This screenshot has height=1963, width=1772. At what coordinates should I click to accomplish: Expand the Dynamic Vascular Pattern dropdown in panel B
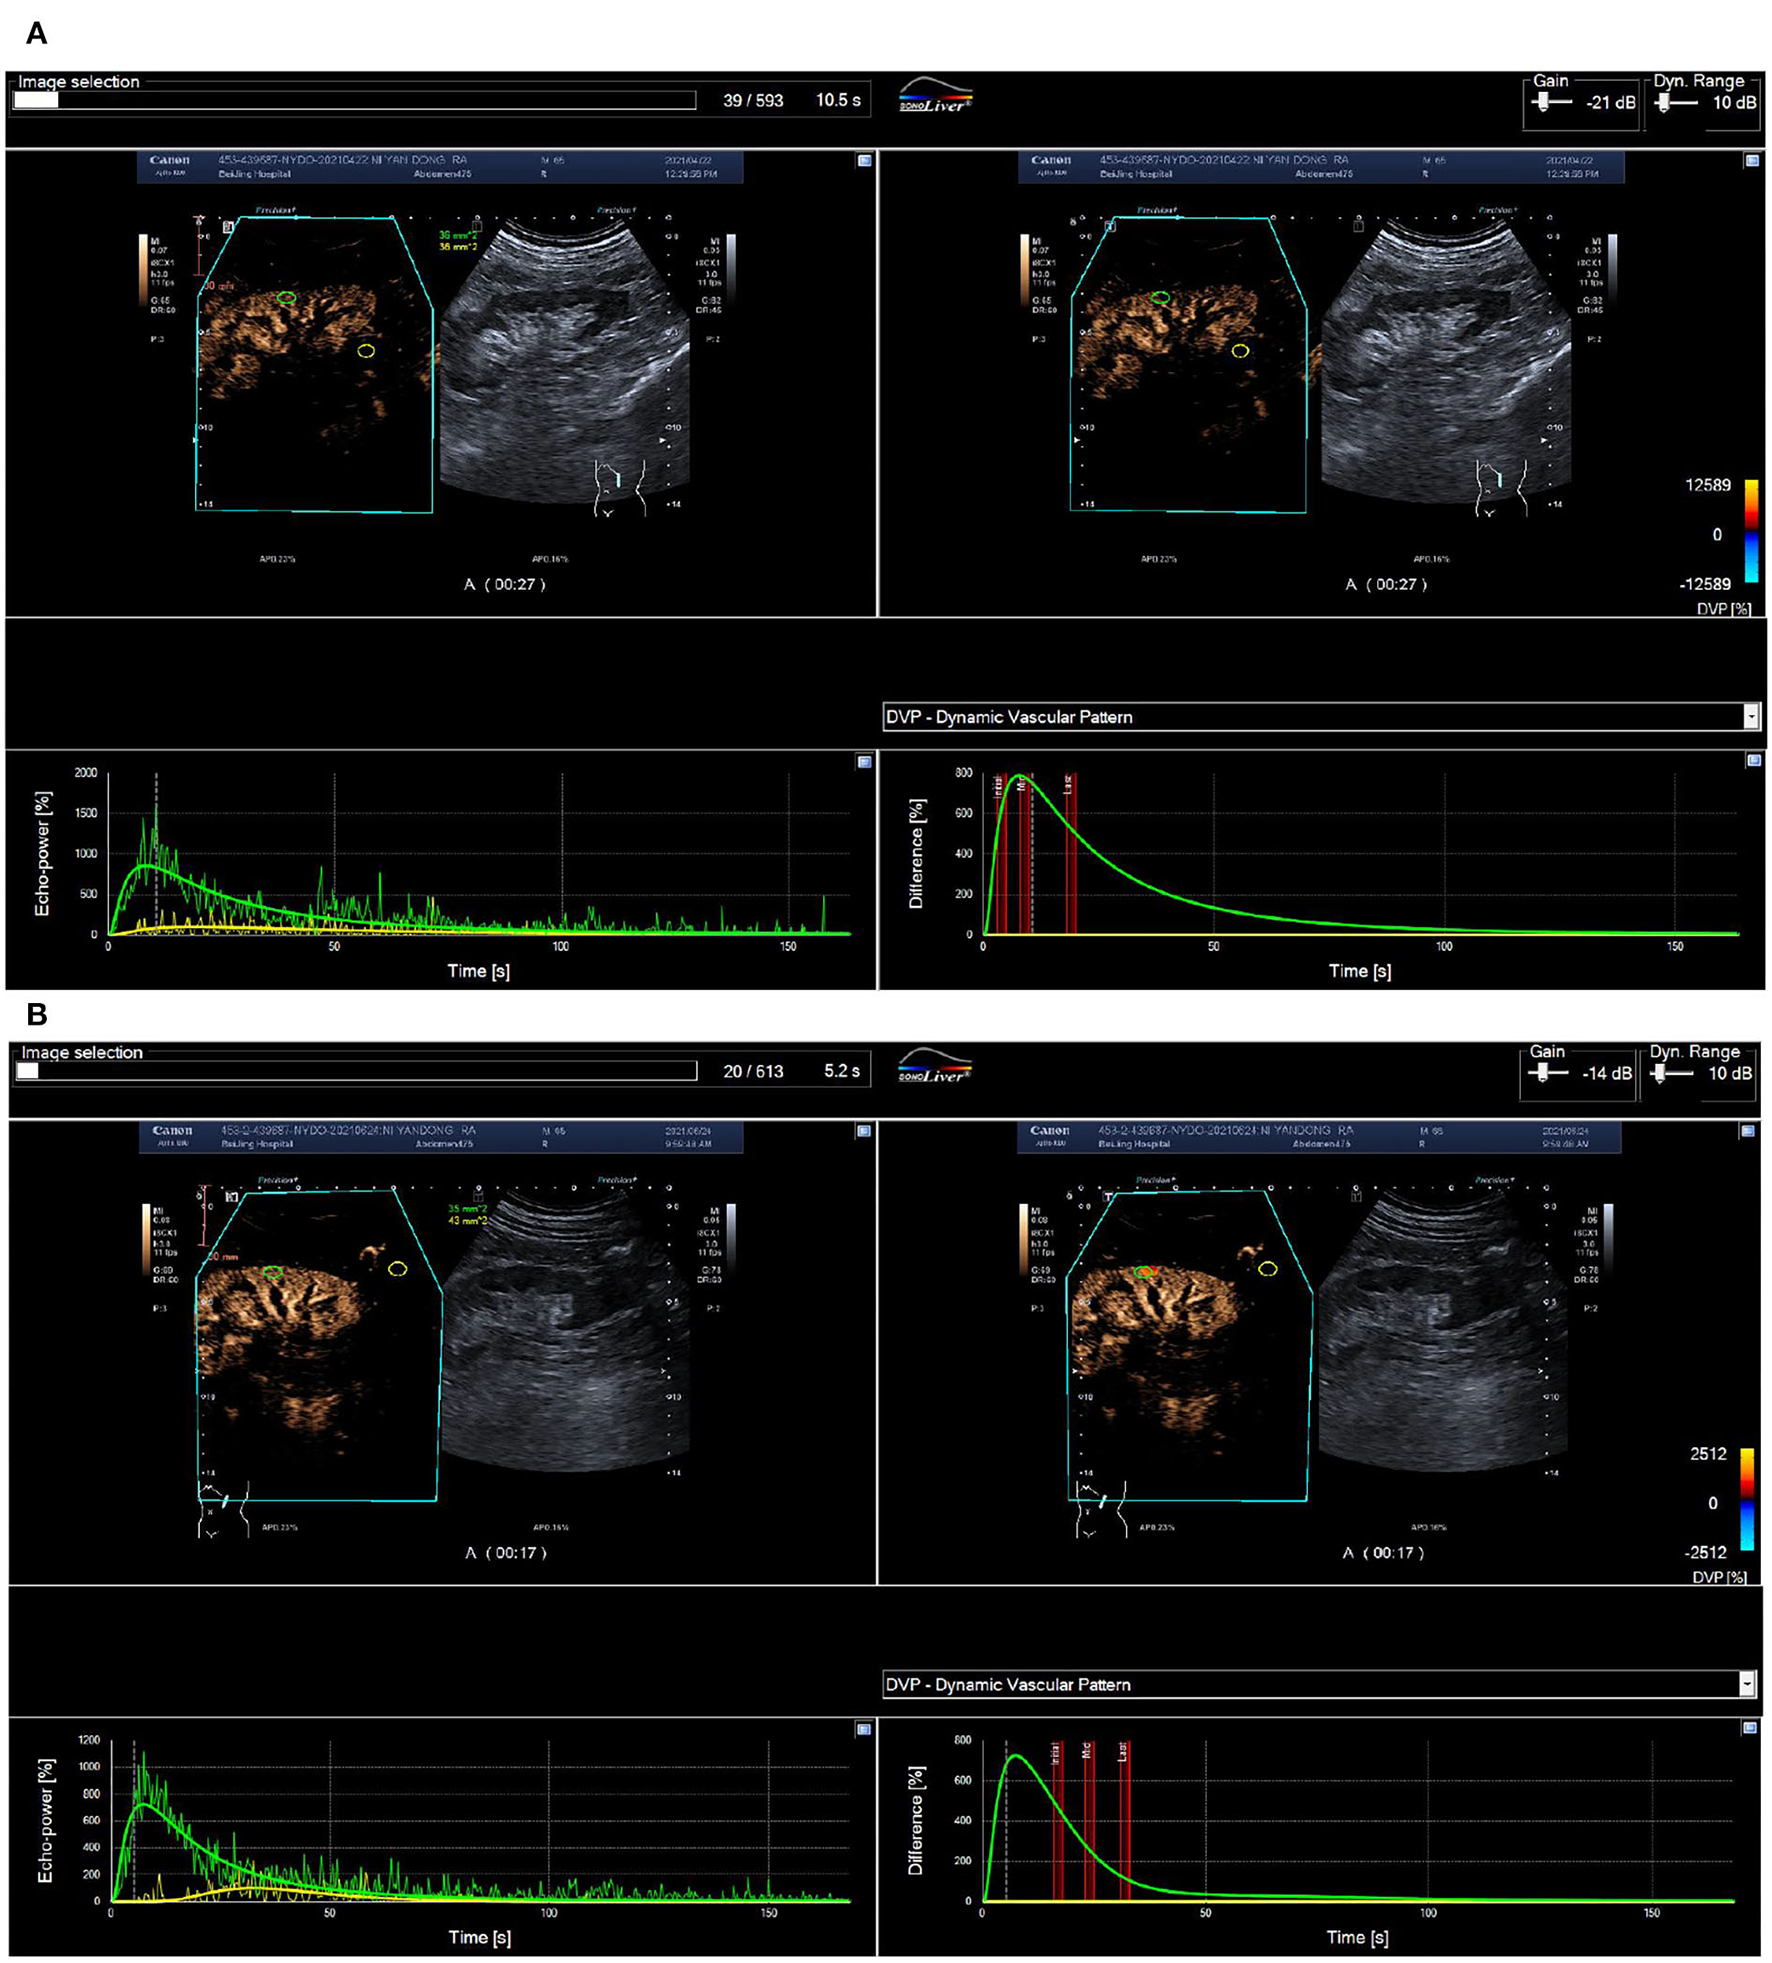point(1746,1684)
